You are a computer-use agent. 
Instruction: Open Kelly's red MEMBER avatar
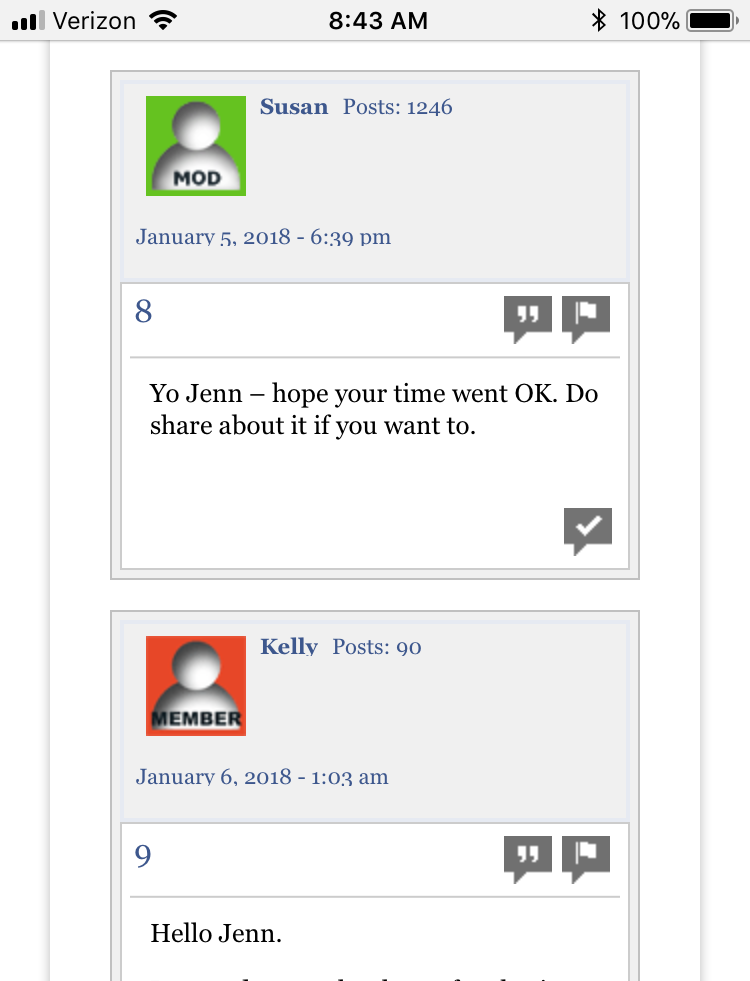[196, 686]
